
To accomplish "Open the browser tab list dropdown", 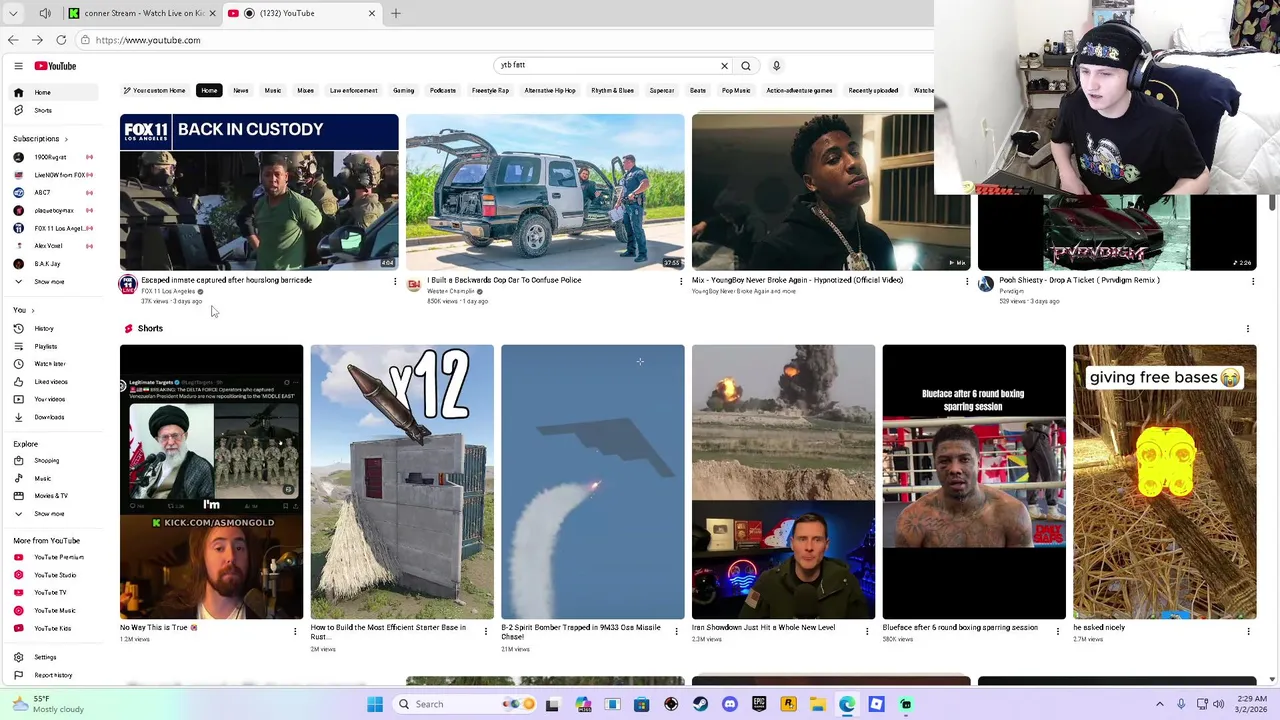I will pyautogui.click(x=13, y=13).
